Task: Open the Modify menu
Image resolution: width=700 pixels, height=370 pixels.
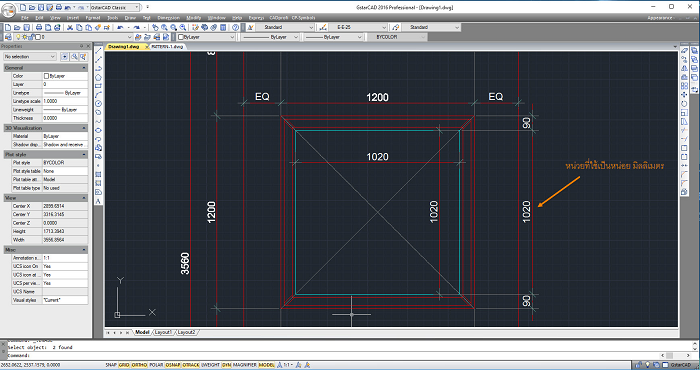Action: (x=193, y=18)
